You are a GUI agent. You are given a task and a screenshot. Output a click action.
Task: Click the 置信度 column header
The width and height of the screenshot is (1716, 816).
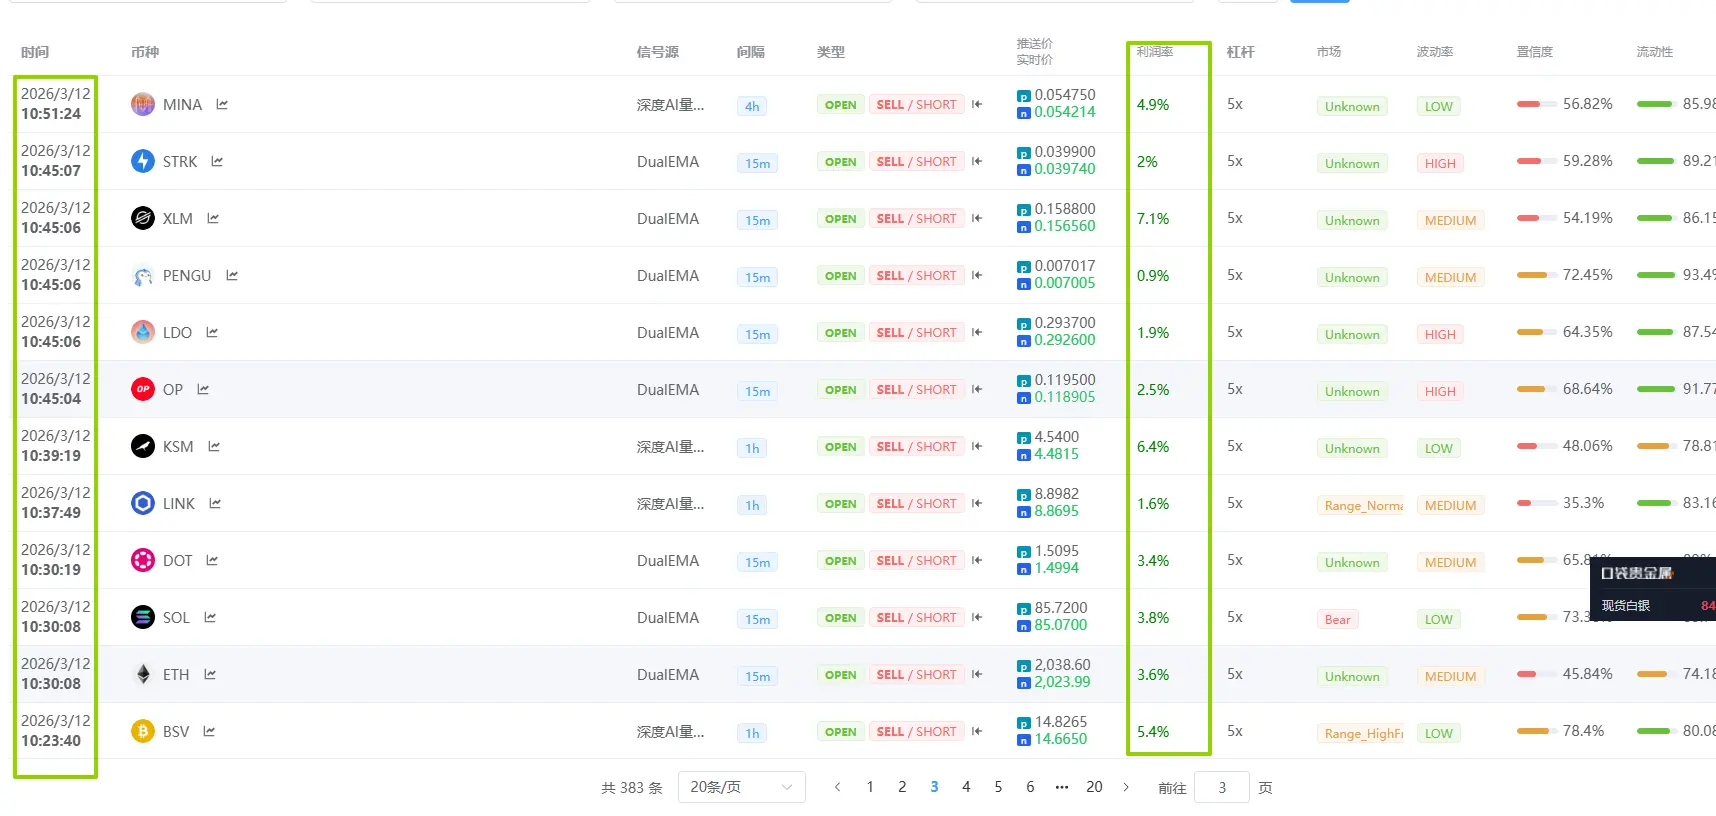coord(1535,52)
